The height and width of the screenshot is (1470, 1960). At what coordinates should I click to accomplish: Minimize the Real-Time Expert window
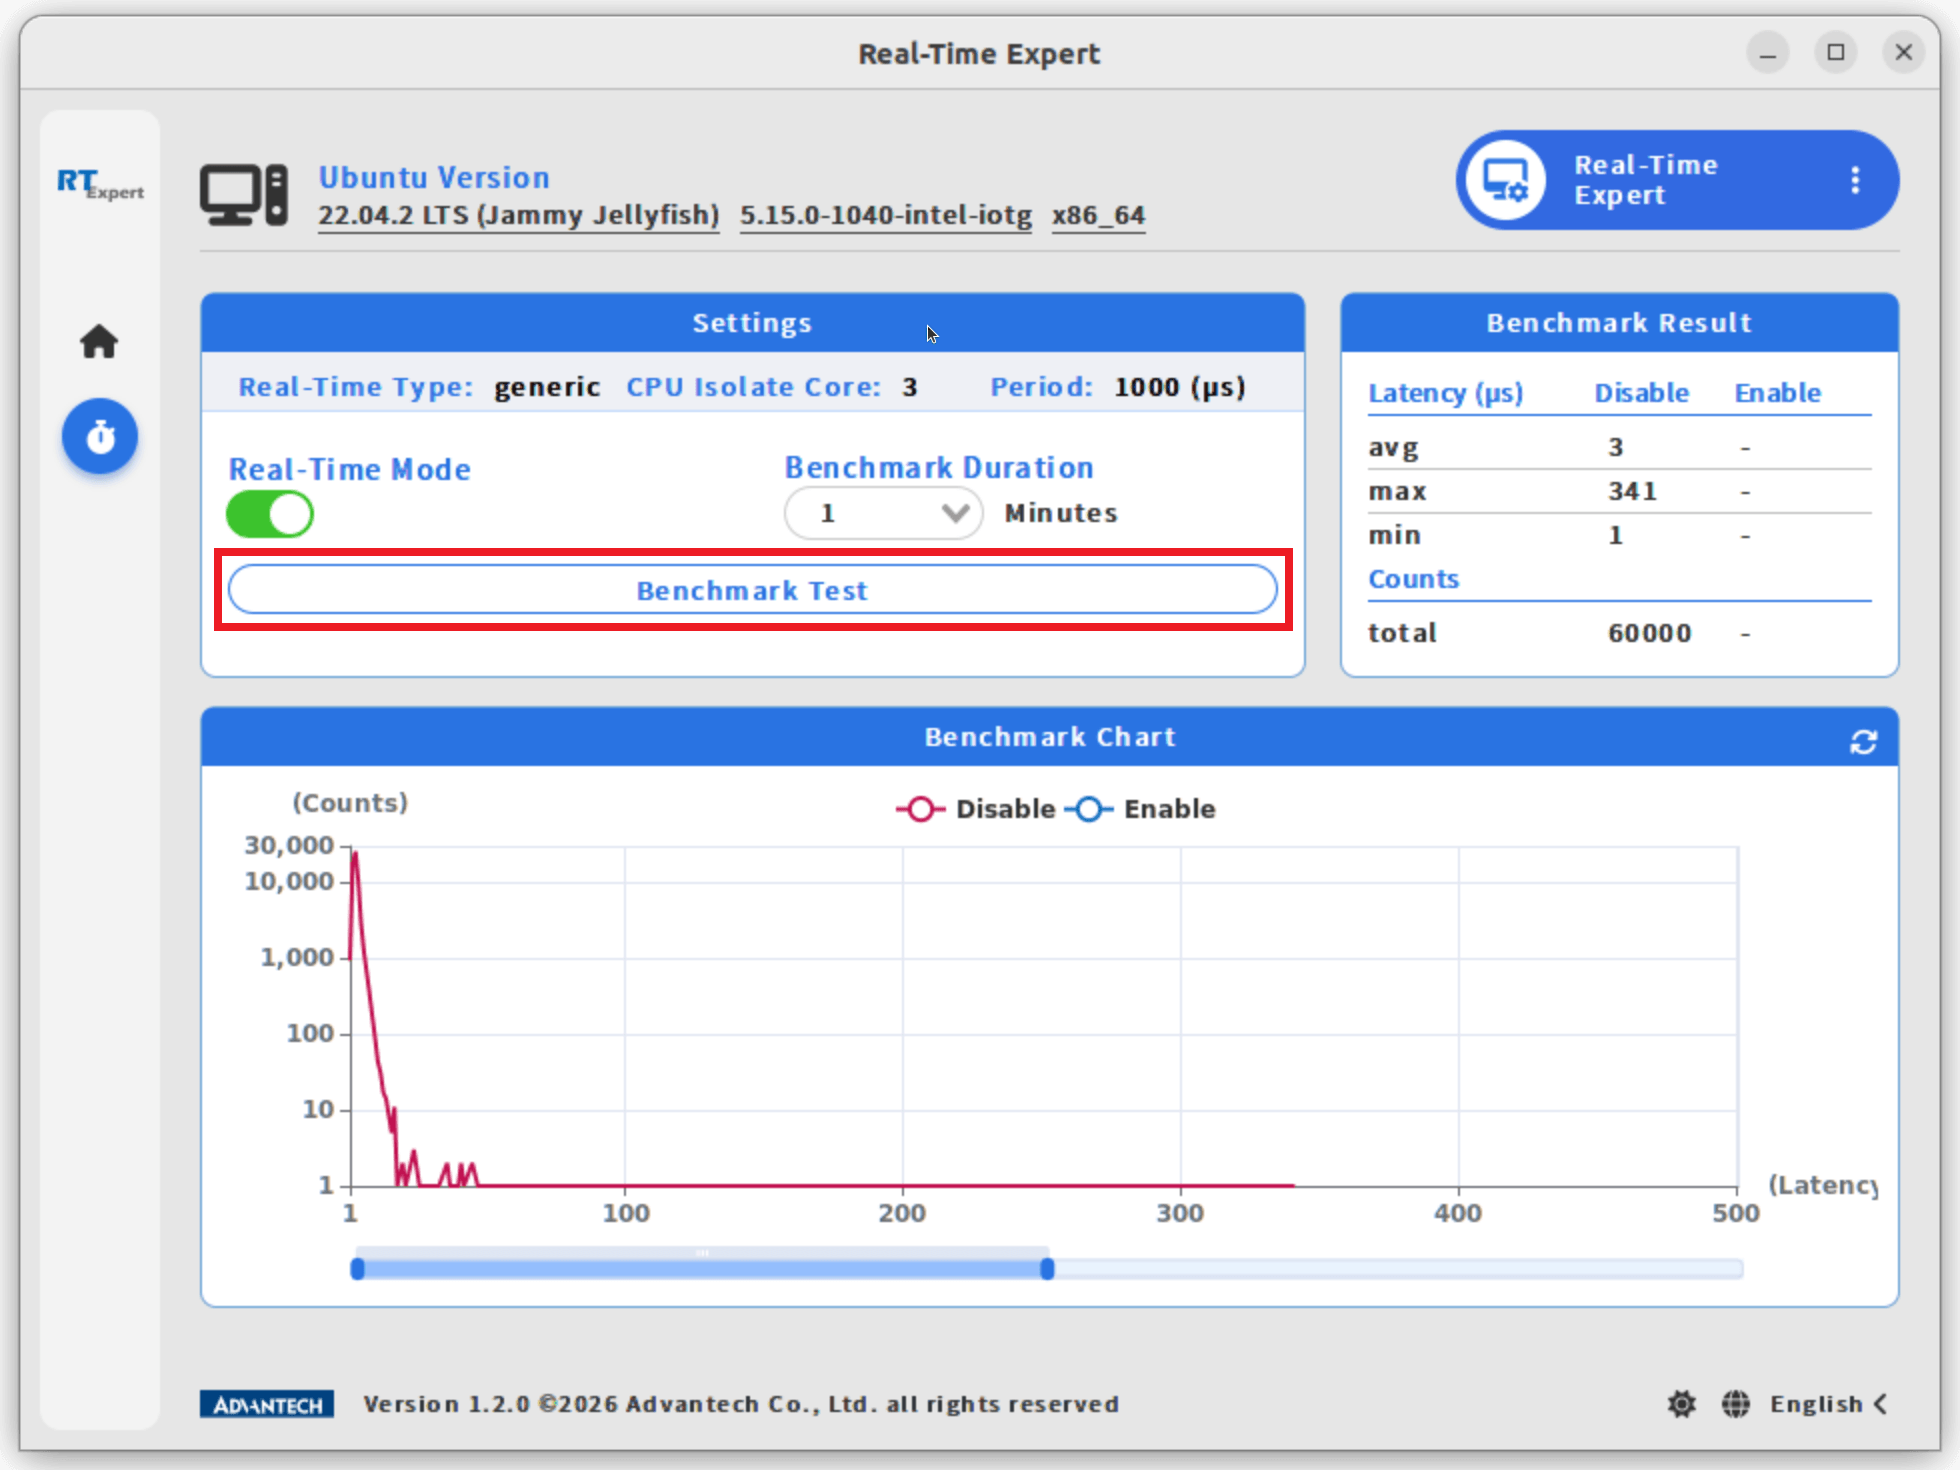pyautogui.click(x=1768, y=53)
